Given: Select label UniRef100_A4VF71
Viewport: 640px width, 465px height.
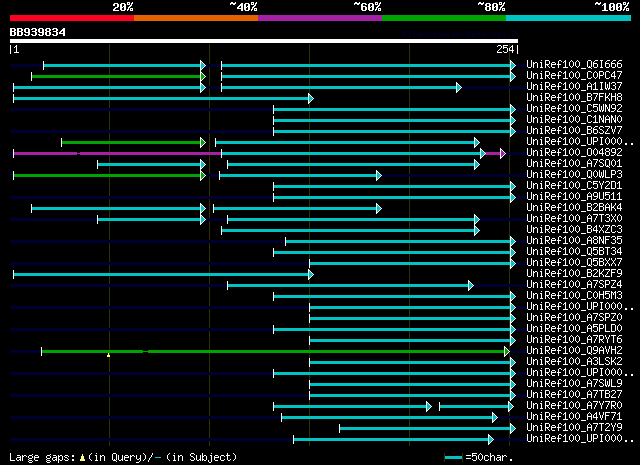Looking at the screenshot, I should (574, 417).
